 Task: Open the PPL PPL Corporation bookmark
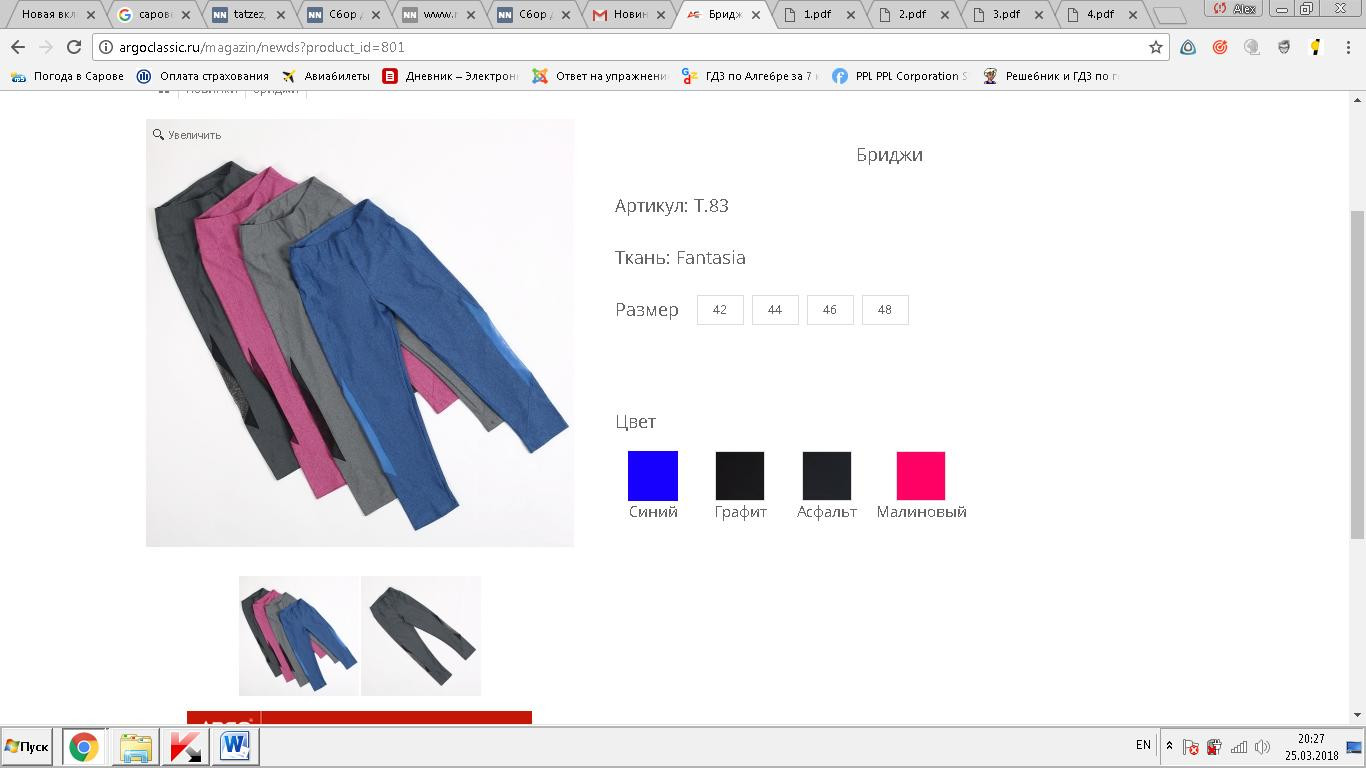900,76
